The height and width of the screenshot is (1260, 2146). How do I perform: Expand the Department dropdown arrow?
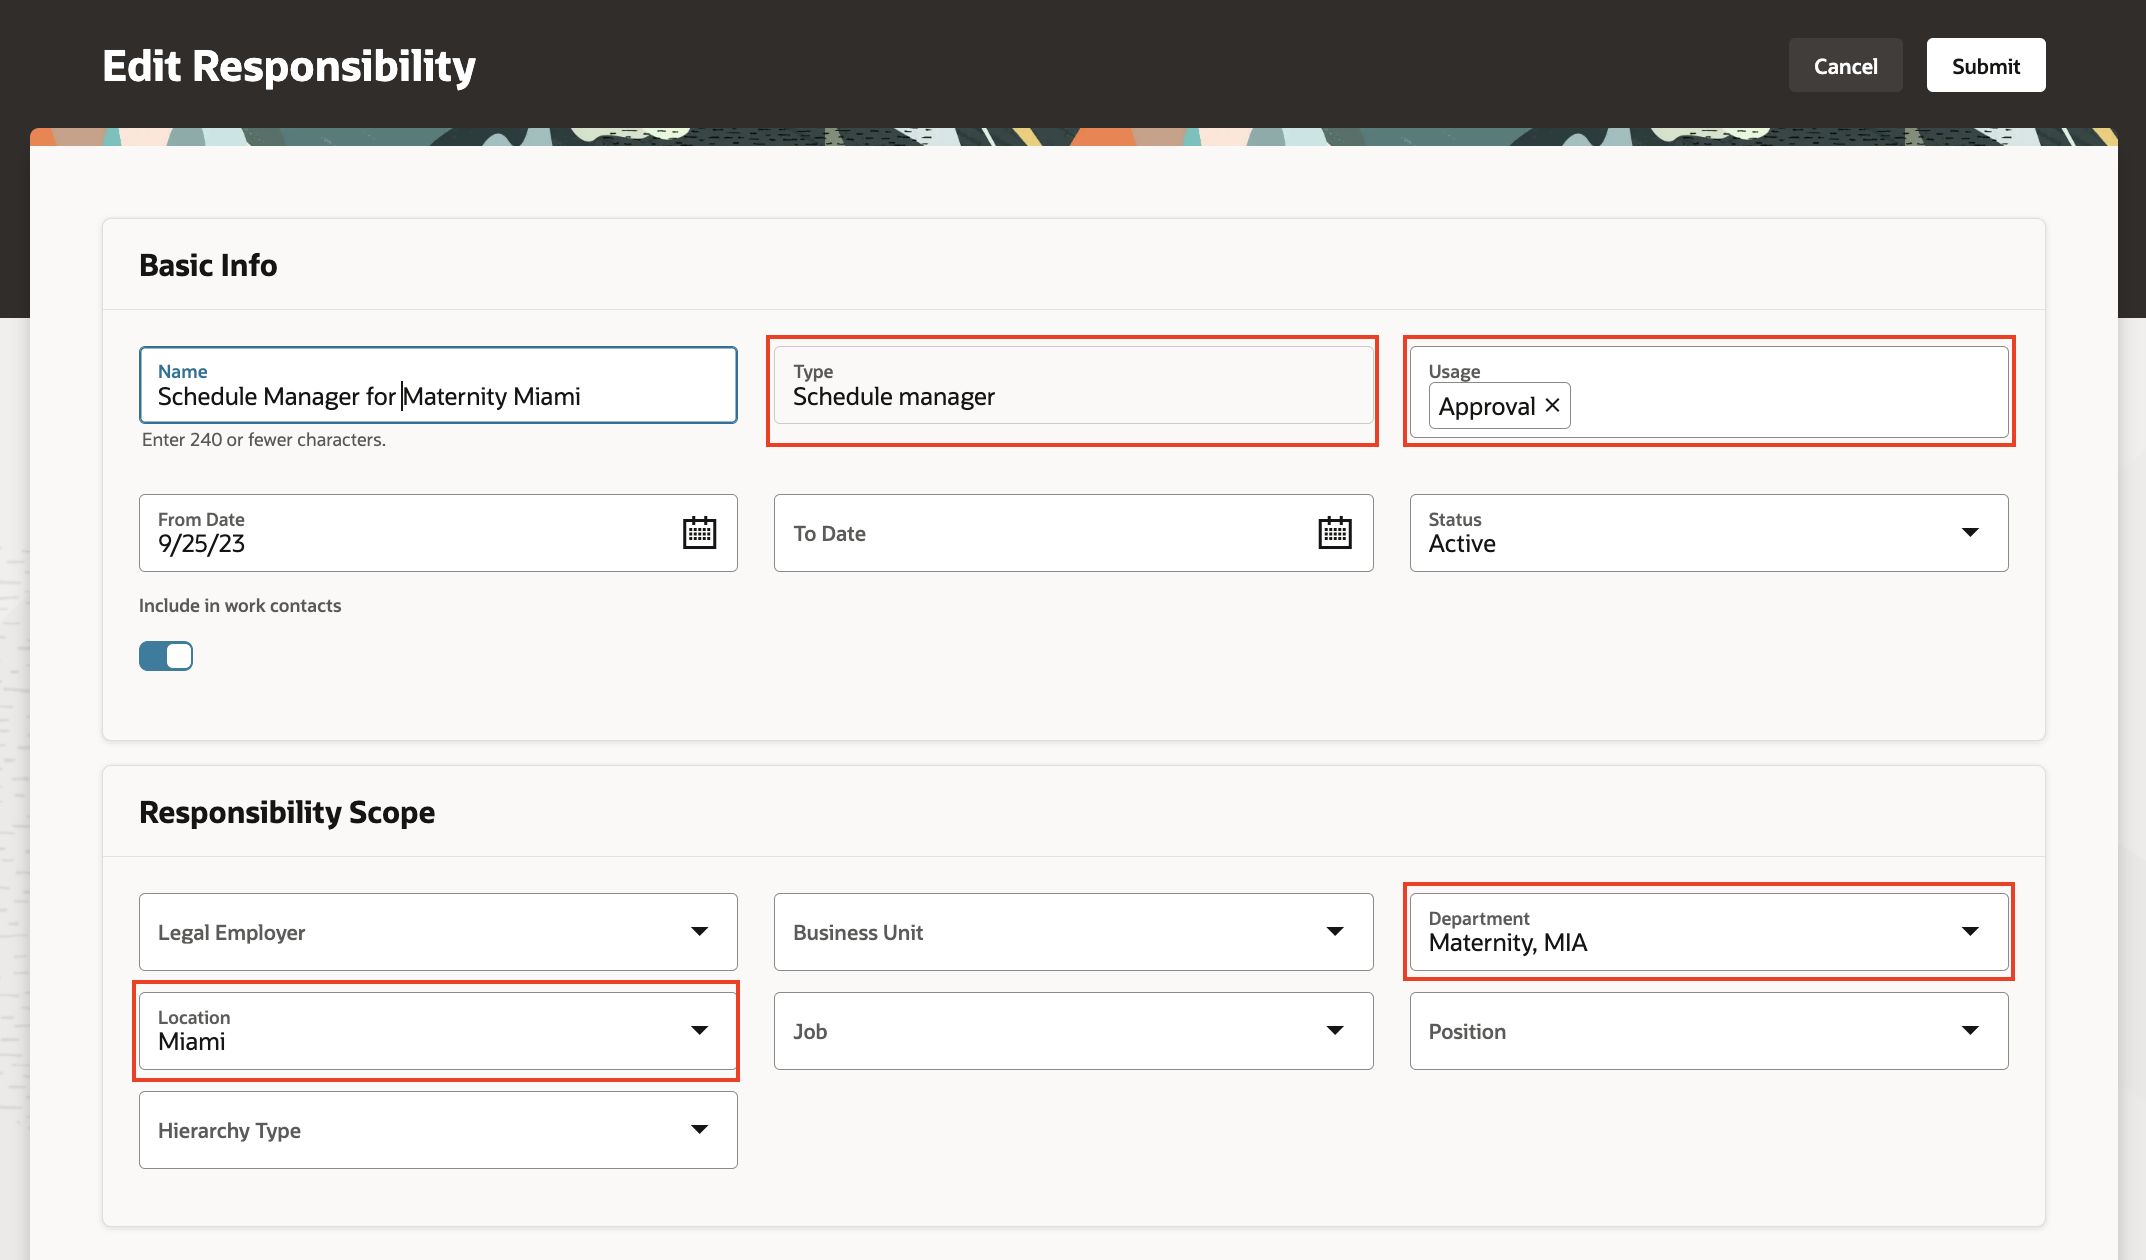point(1969,932)
